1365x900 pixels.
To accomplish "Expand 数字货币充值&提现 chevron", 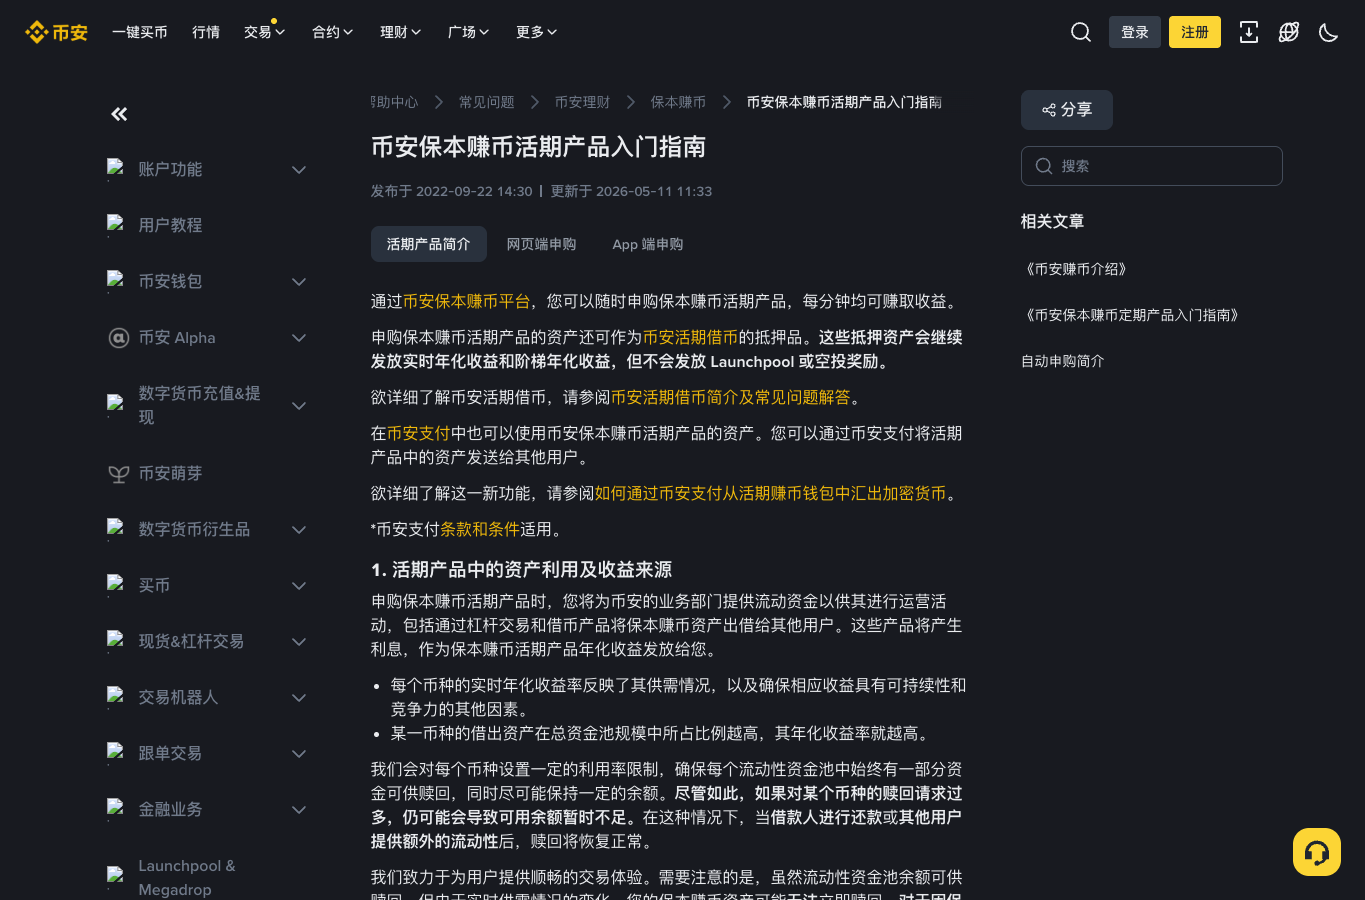I will pyautogui.click(x=299, y=406).
